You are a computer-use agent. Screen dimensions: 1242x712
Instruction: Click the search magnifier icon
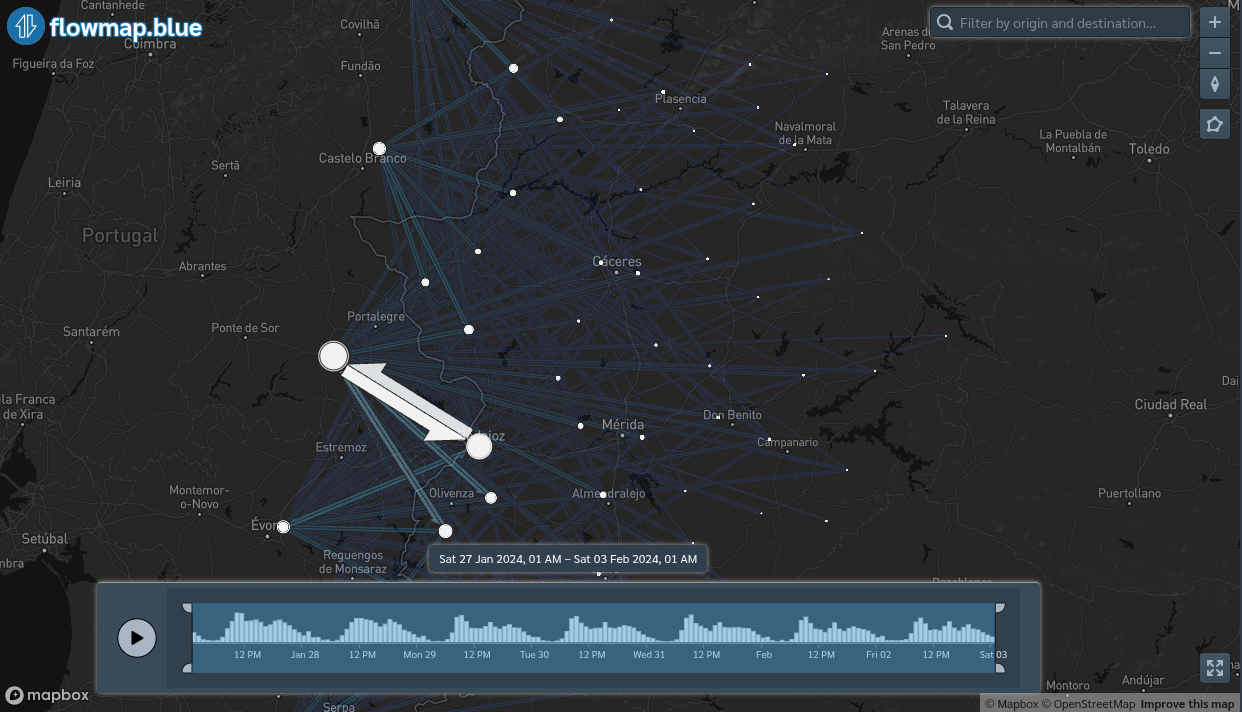click(x=944, y=23)
